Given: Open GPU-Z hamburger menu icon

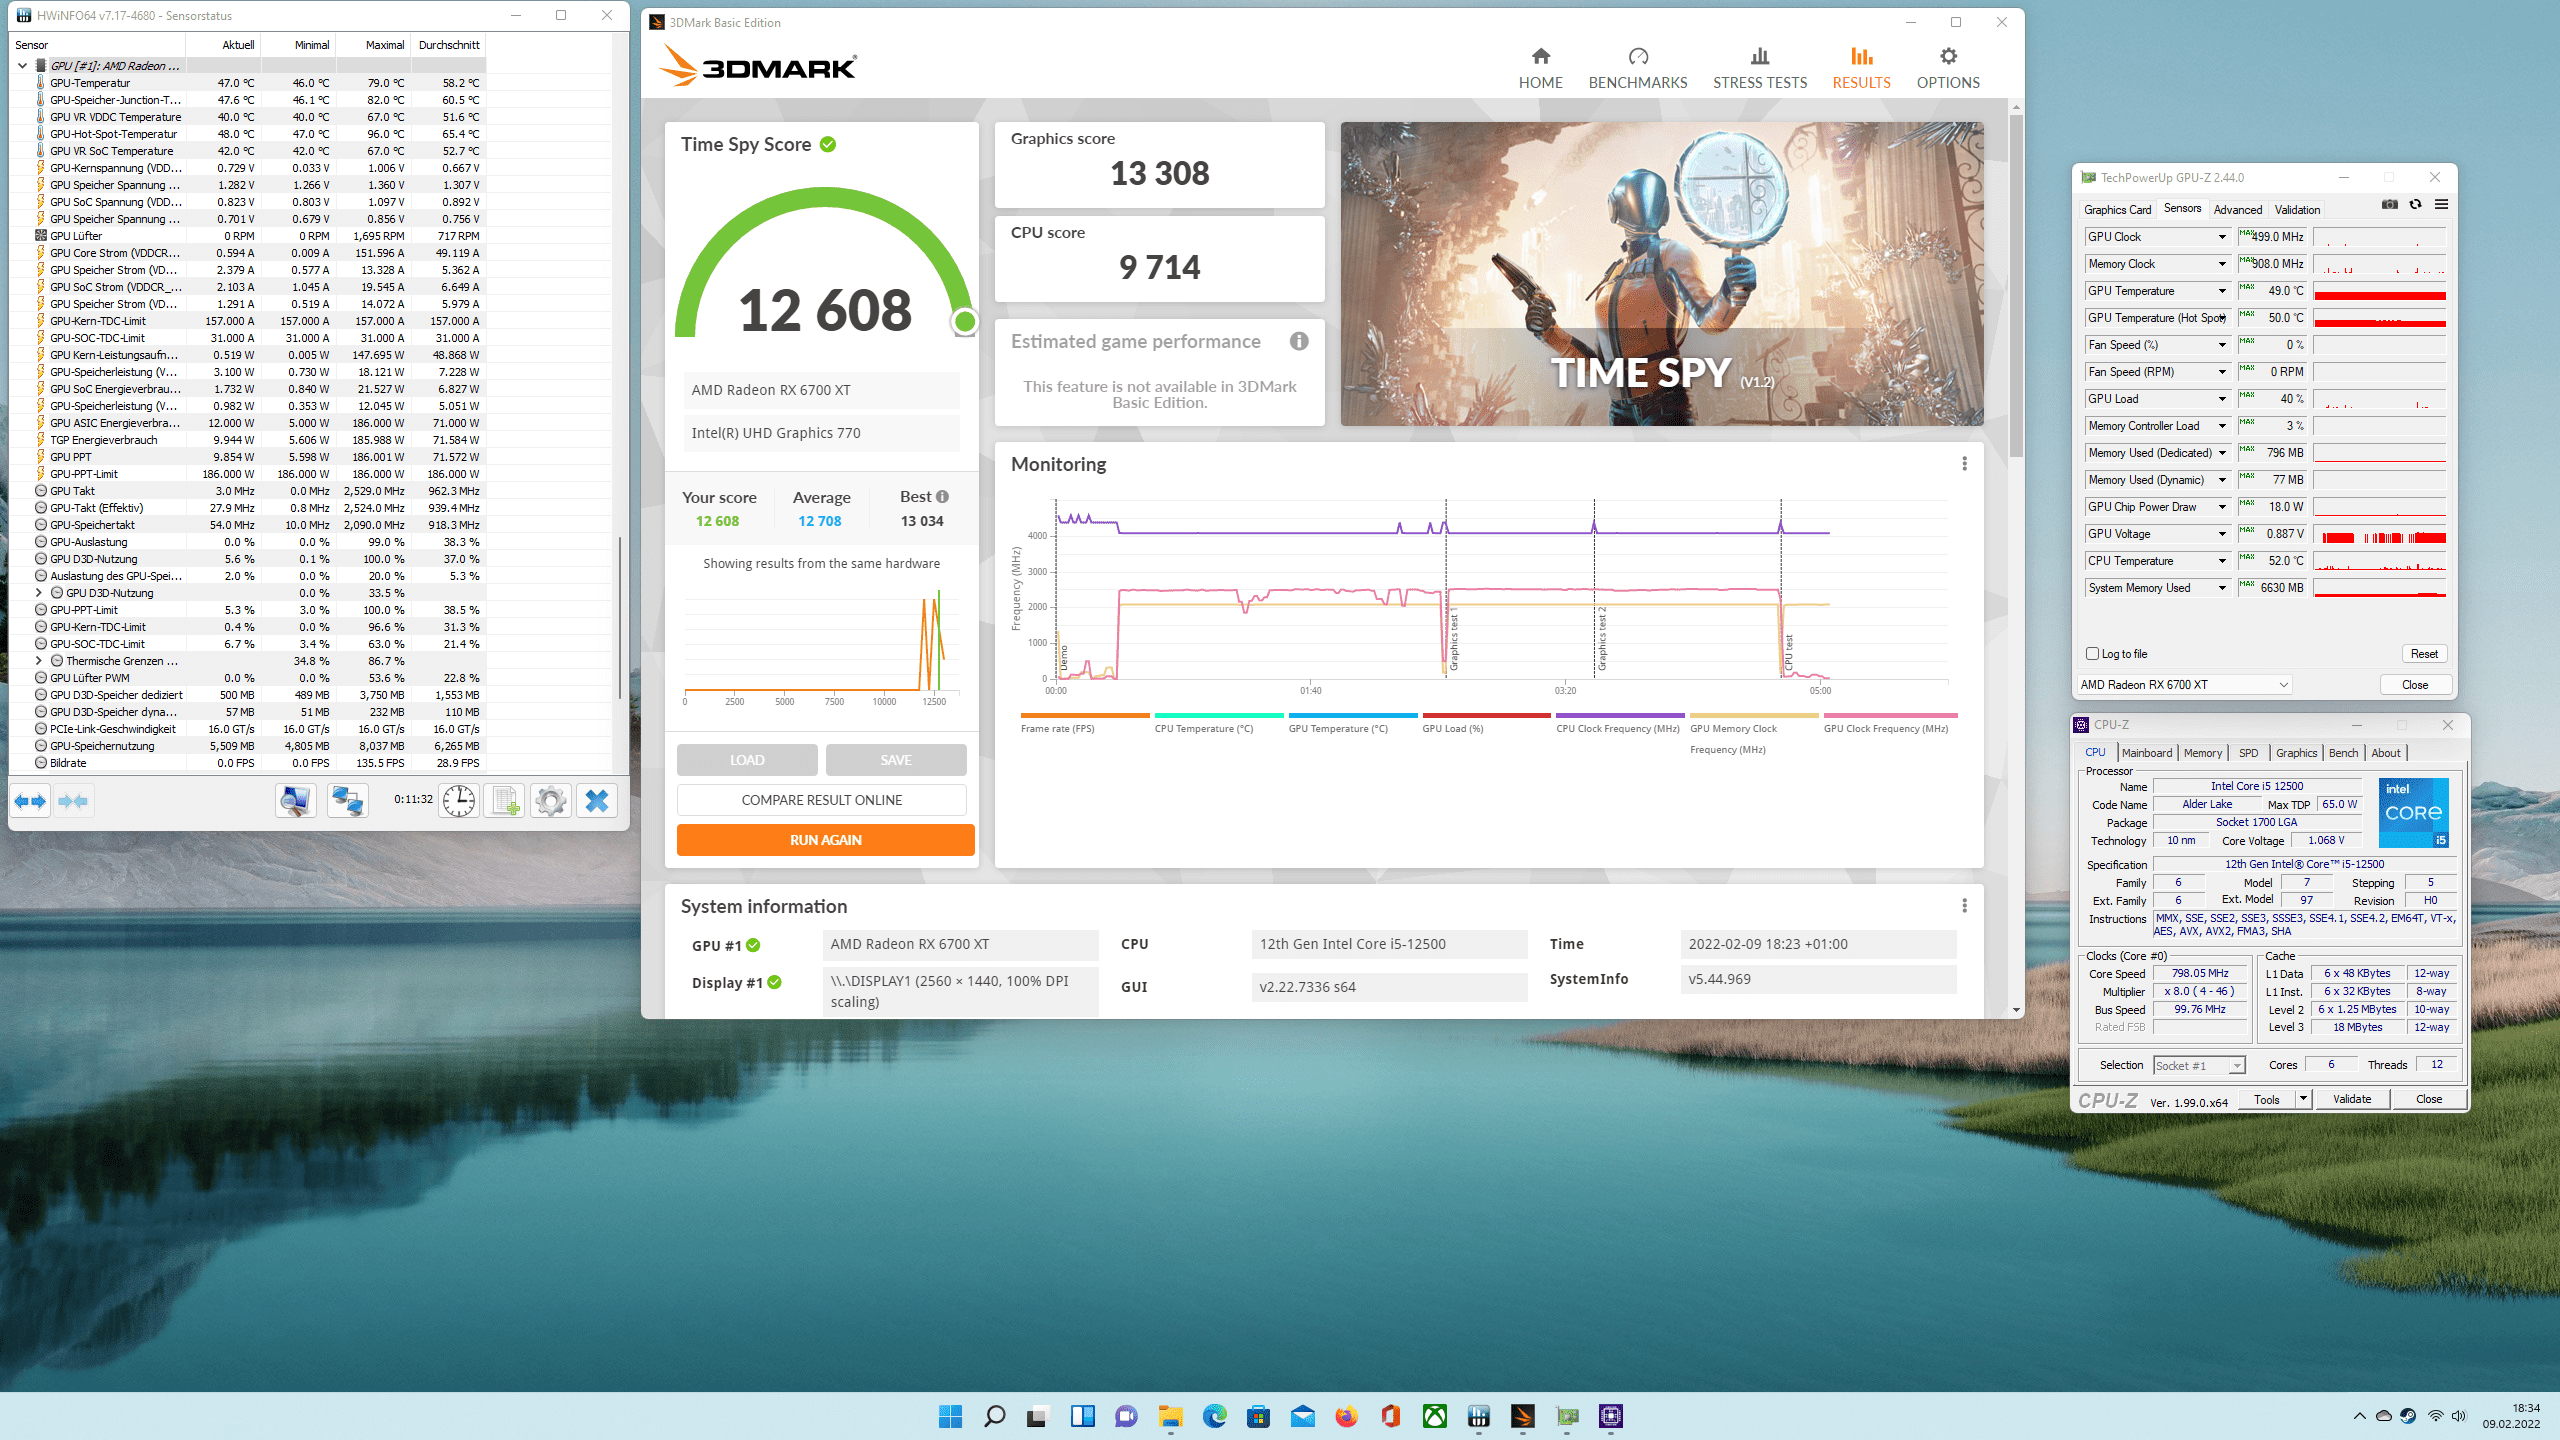Looking at the screenshot, I should point(2441,205).
